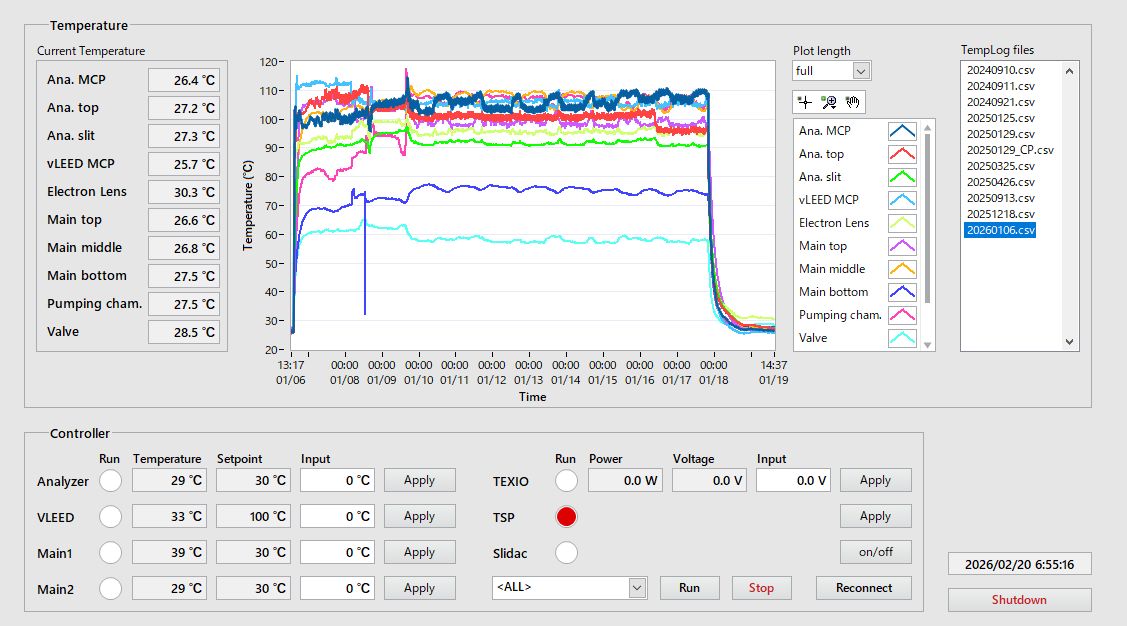Toggle the red TSP run indicator

(566, 517)
